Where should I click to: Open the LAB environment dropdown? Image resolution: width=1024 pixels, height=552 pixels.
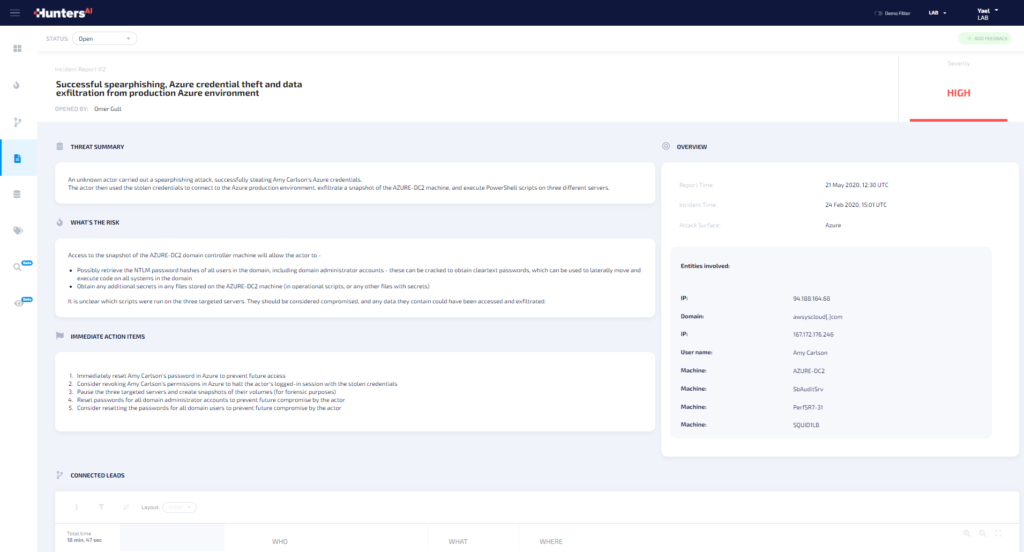click(937, 13)
